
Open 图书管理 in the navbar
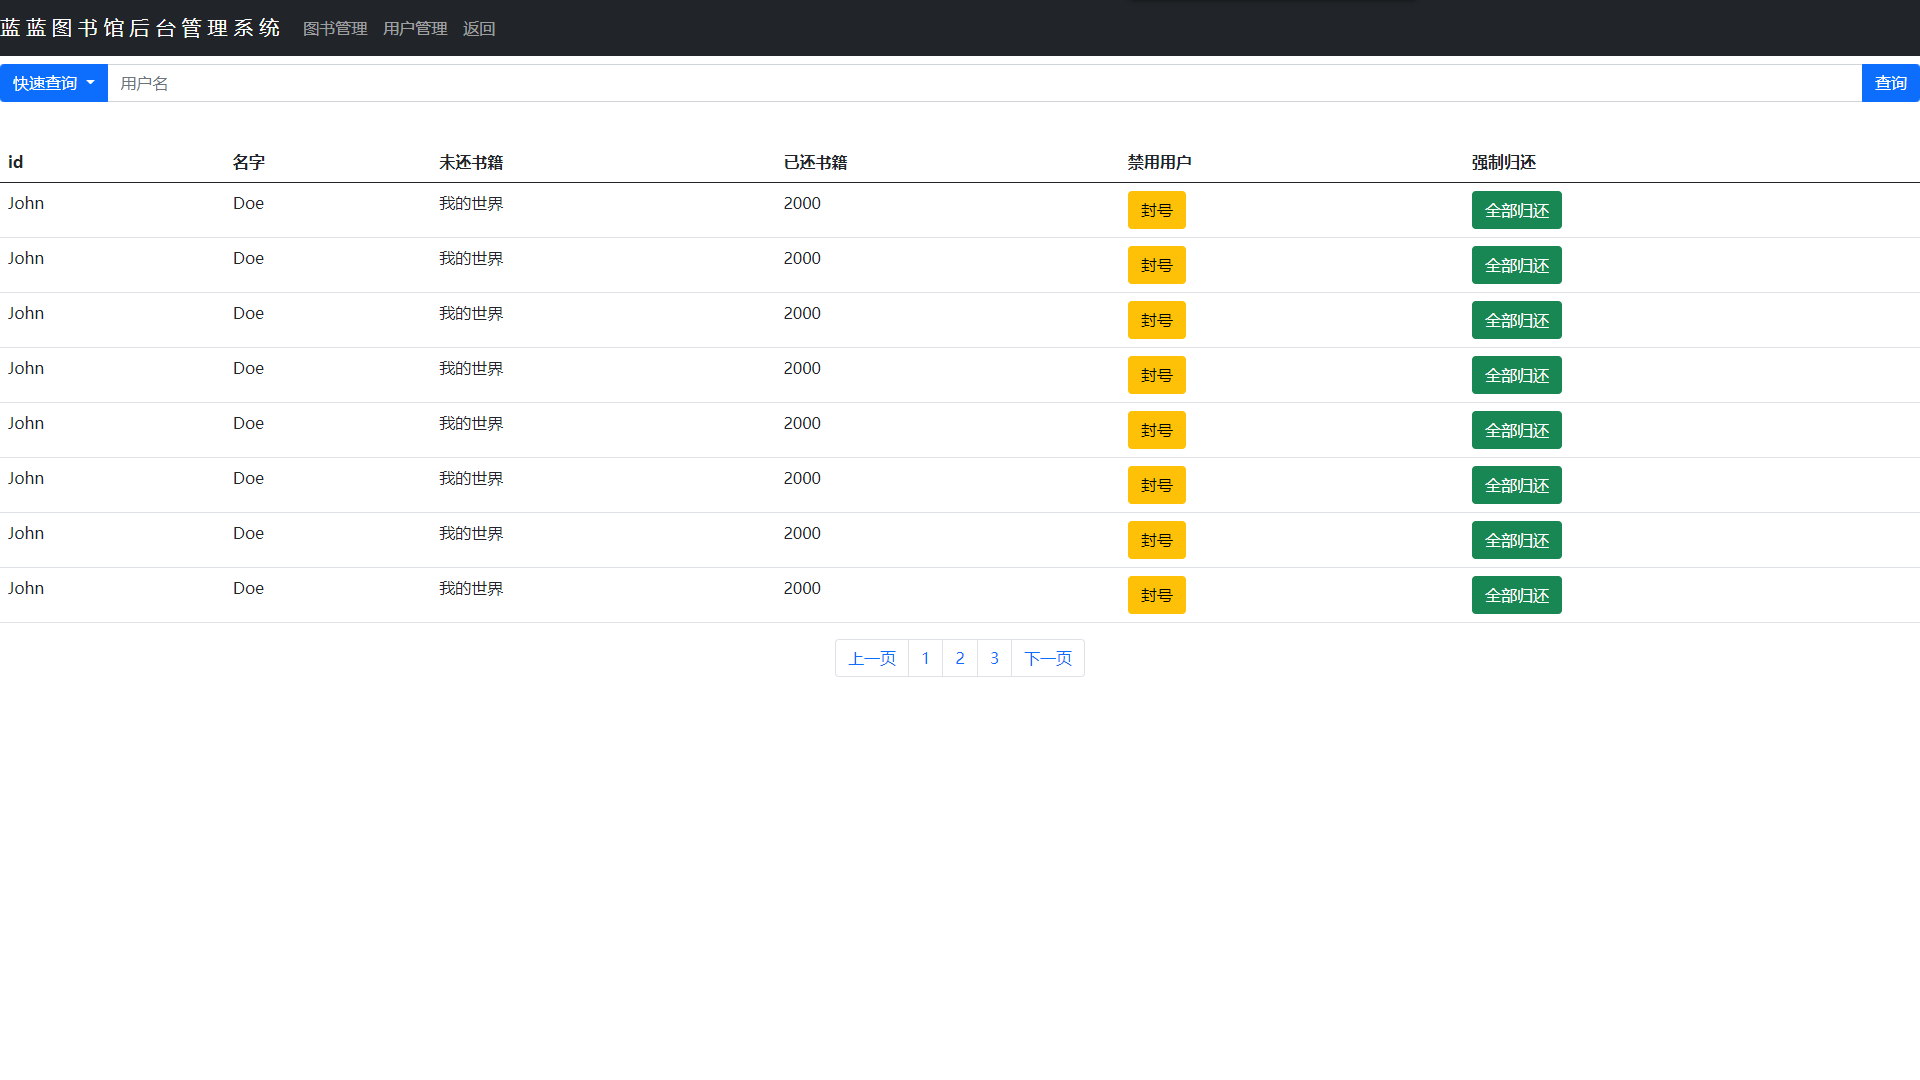335,29
